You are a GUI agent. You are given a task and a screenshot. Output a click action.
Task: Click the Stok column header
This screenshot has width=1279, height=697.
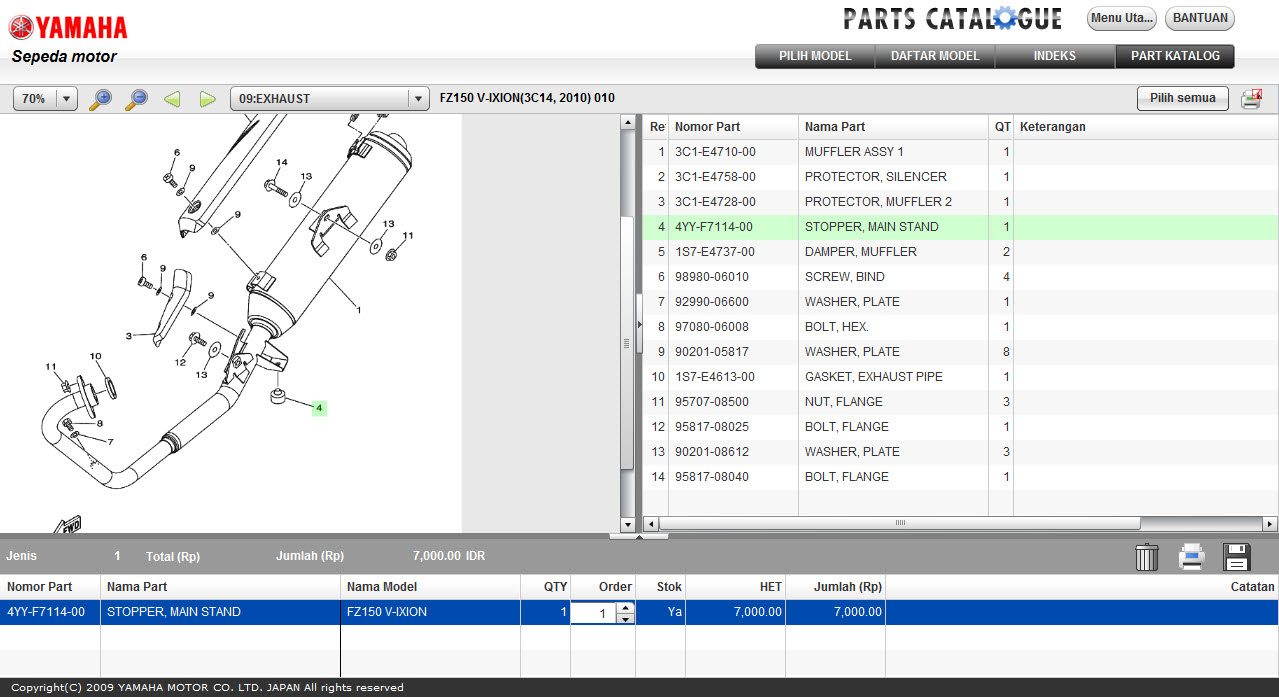pyautogui.click(x=660, y=587)
